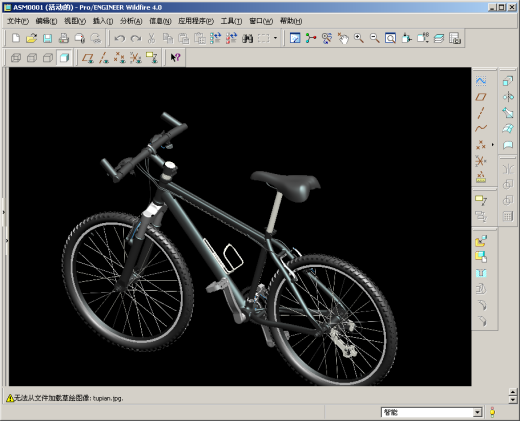The image size is (520, 421).
Task: Activate the context-sensitive help cursor
Action: pos(175,58)
